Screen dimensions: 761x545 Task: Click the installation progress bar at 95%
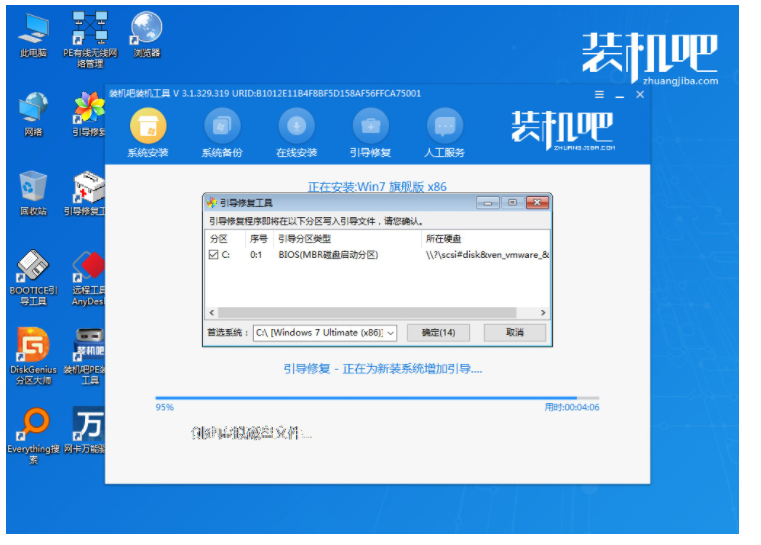pos(377,398)
